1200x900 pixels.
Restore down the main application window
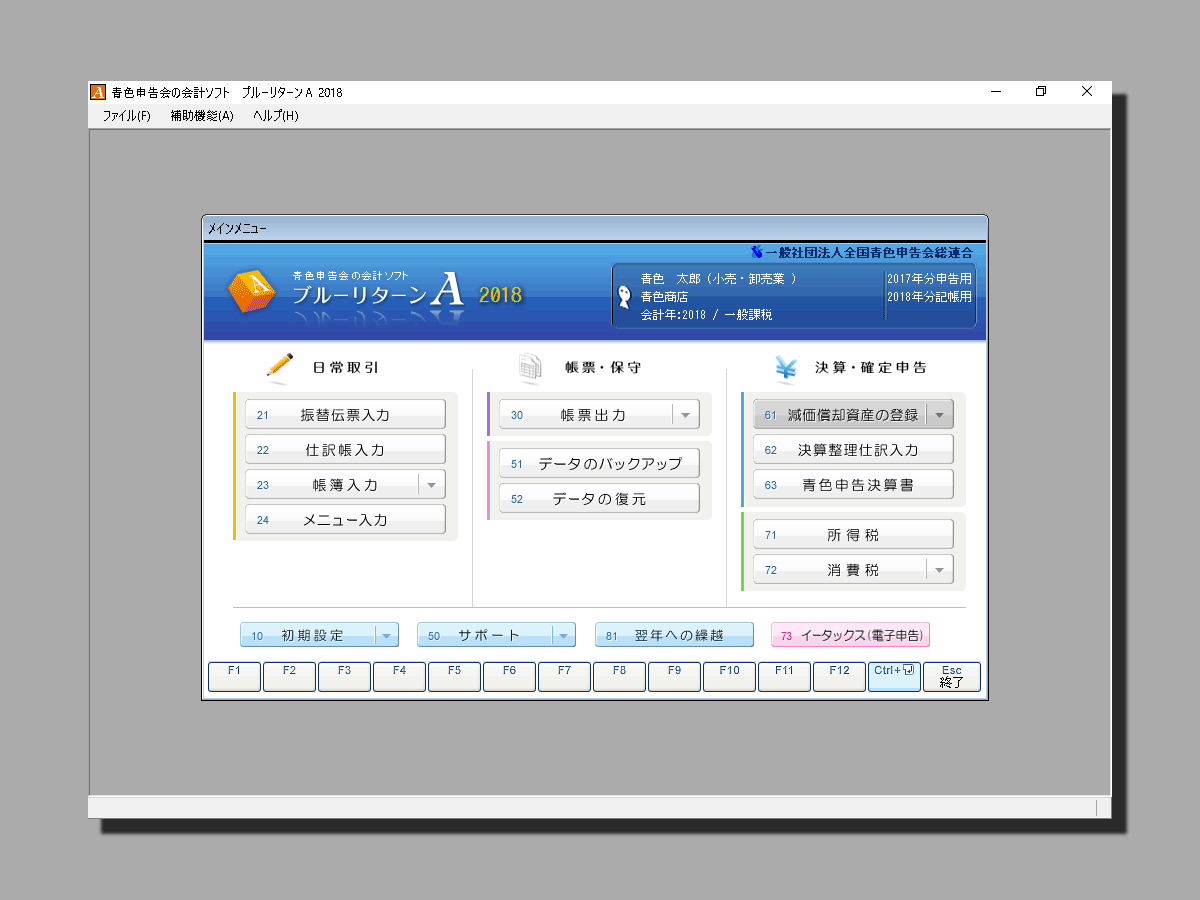pyautogui.click(x=1040, y=92)
